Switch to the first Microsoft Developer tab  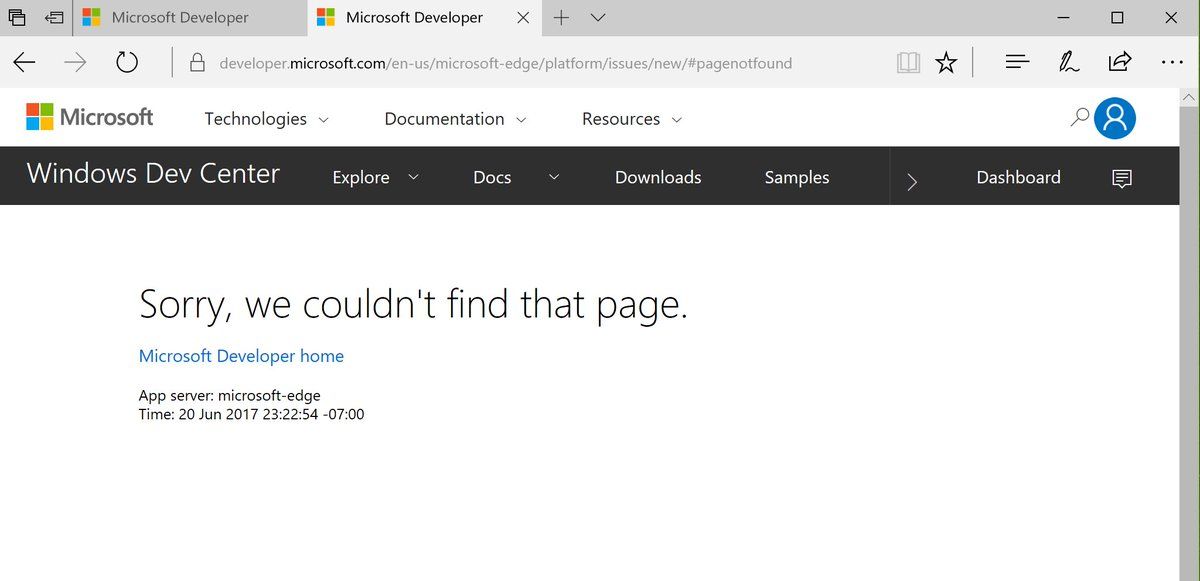[x=180, y=18]
